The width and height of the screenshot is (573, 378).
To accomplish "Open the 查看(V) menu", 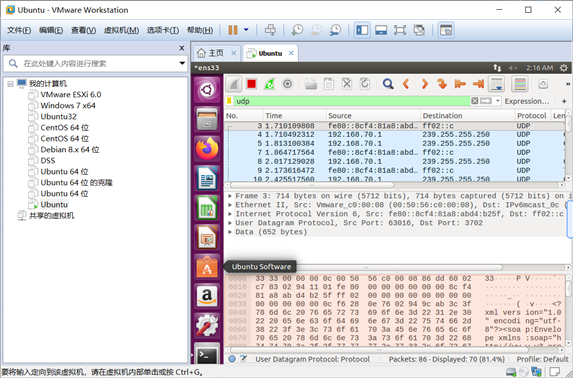I will (83, 30).
